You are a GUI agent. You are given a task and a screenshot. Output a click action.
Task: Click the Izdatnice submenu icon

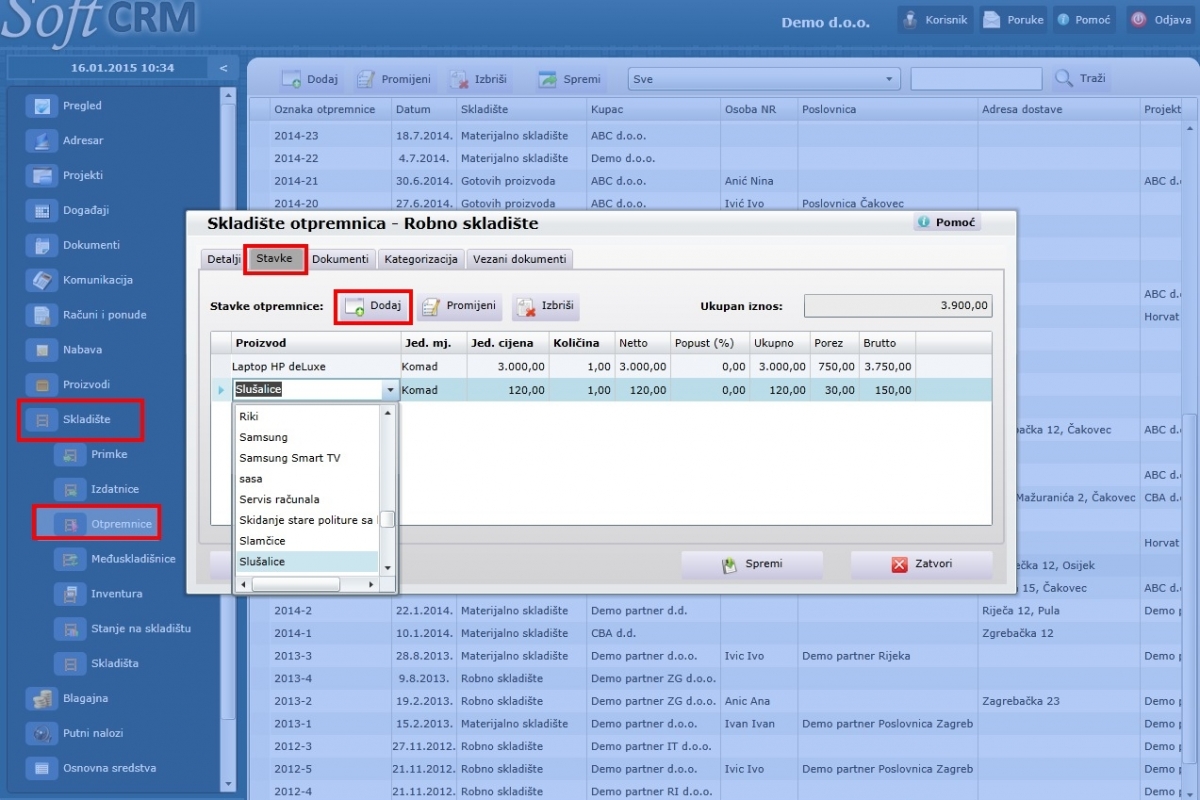[x=70, y=490]
